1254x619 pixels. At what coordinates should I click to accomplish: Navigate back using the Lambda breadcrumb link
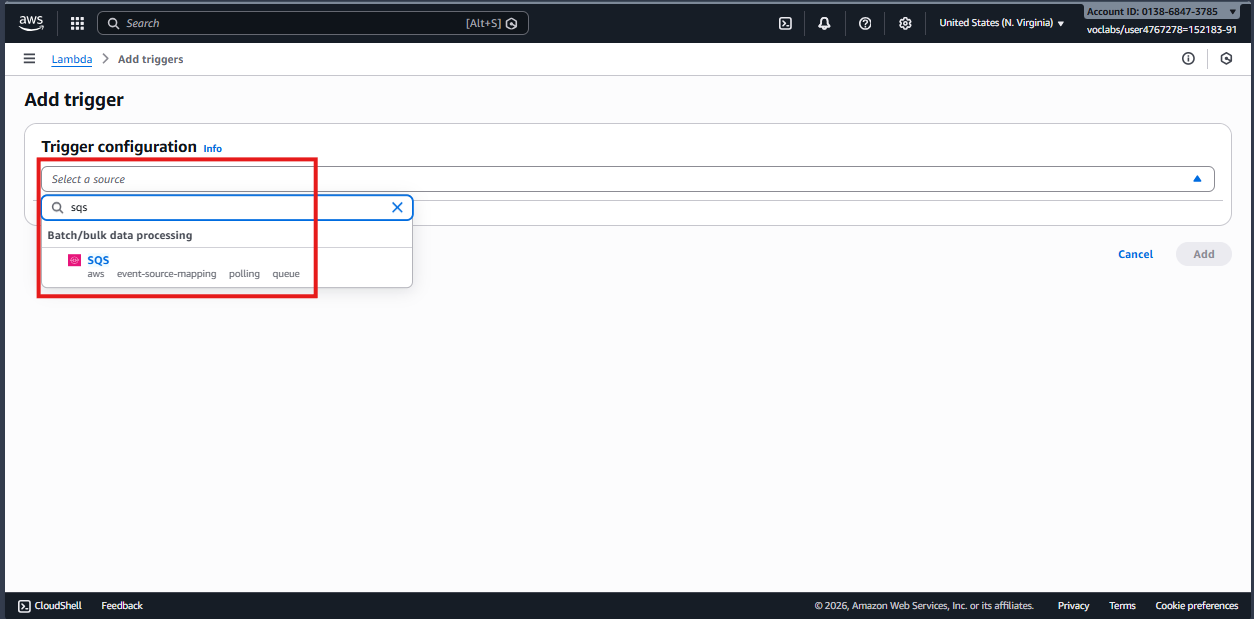[71, 59]
